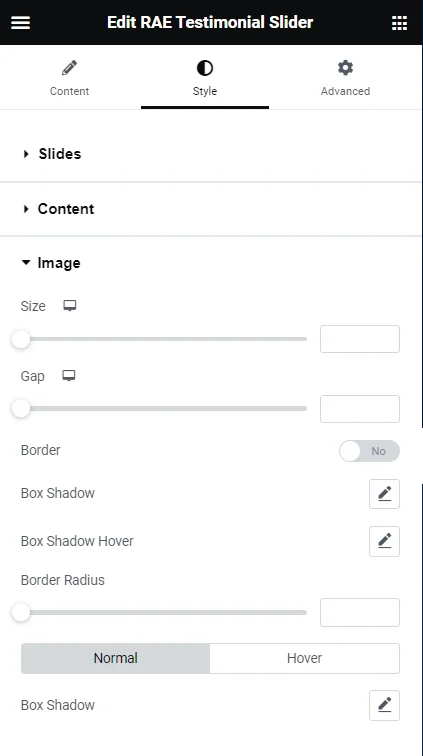423x756 pixels.
Task: Focus the Gap value input field
Action: (360, 409)
